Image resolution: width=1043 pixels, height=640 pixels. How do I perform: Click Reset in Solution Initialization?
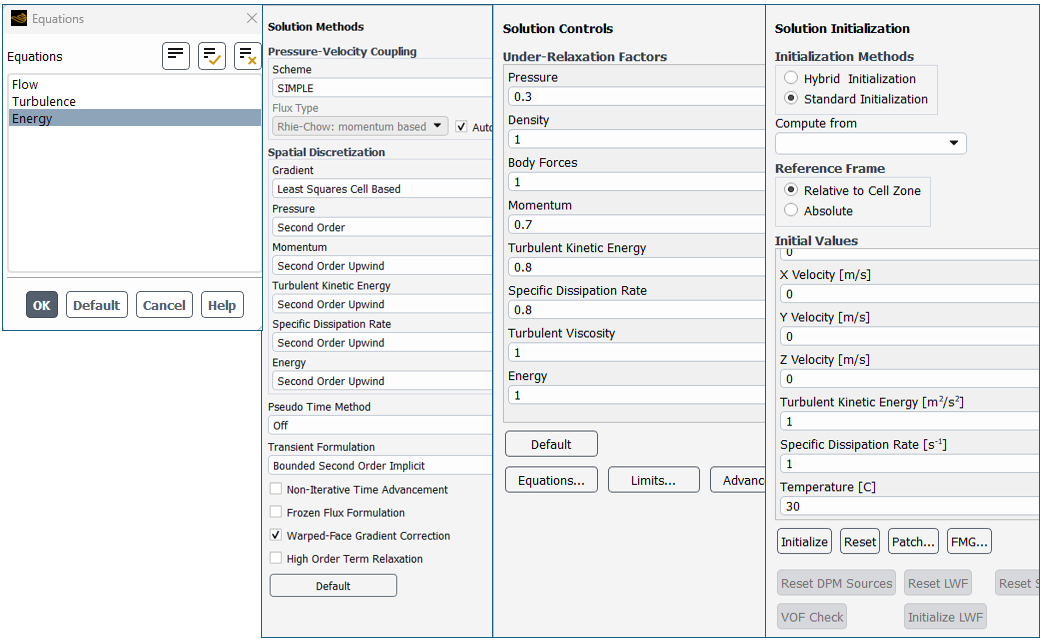[860, 542]
